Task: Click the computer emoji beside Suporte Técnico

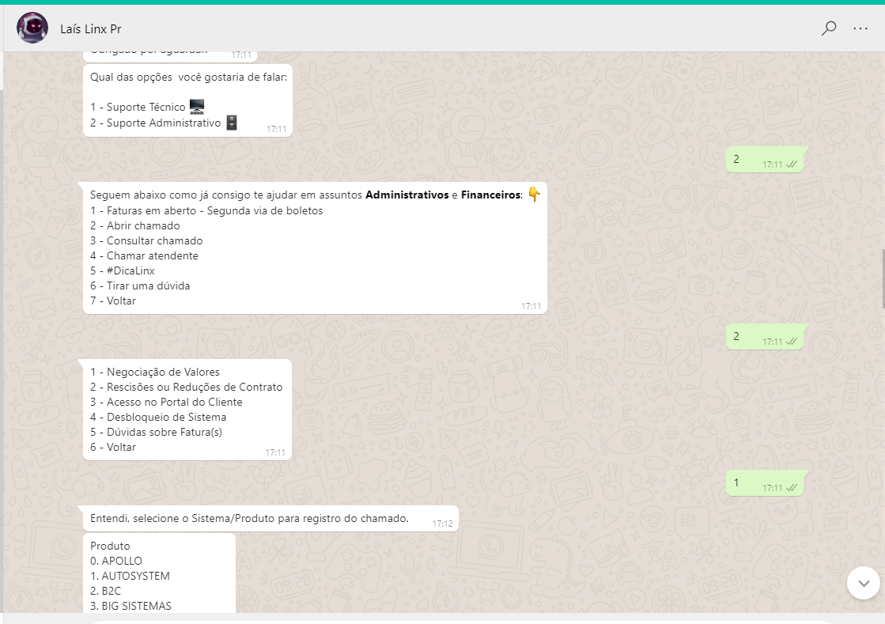Action: point(196,106)
